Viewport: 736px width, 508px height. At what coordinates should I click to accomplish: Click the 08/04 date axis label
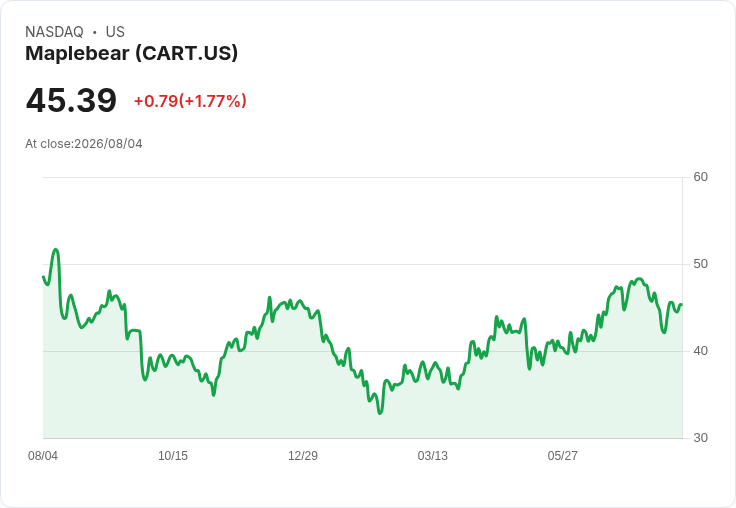tap(43, 456)
